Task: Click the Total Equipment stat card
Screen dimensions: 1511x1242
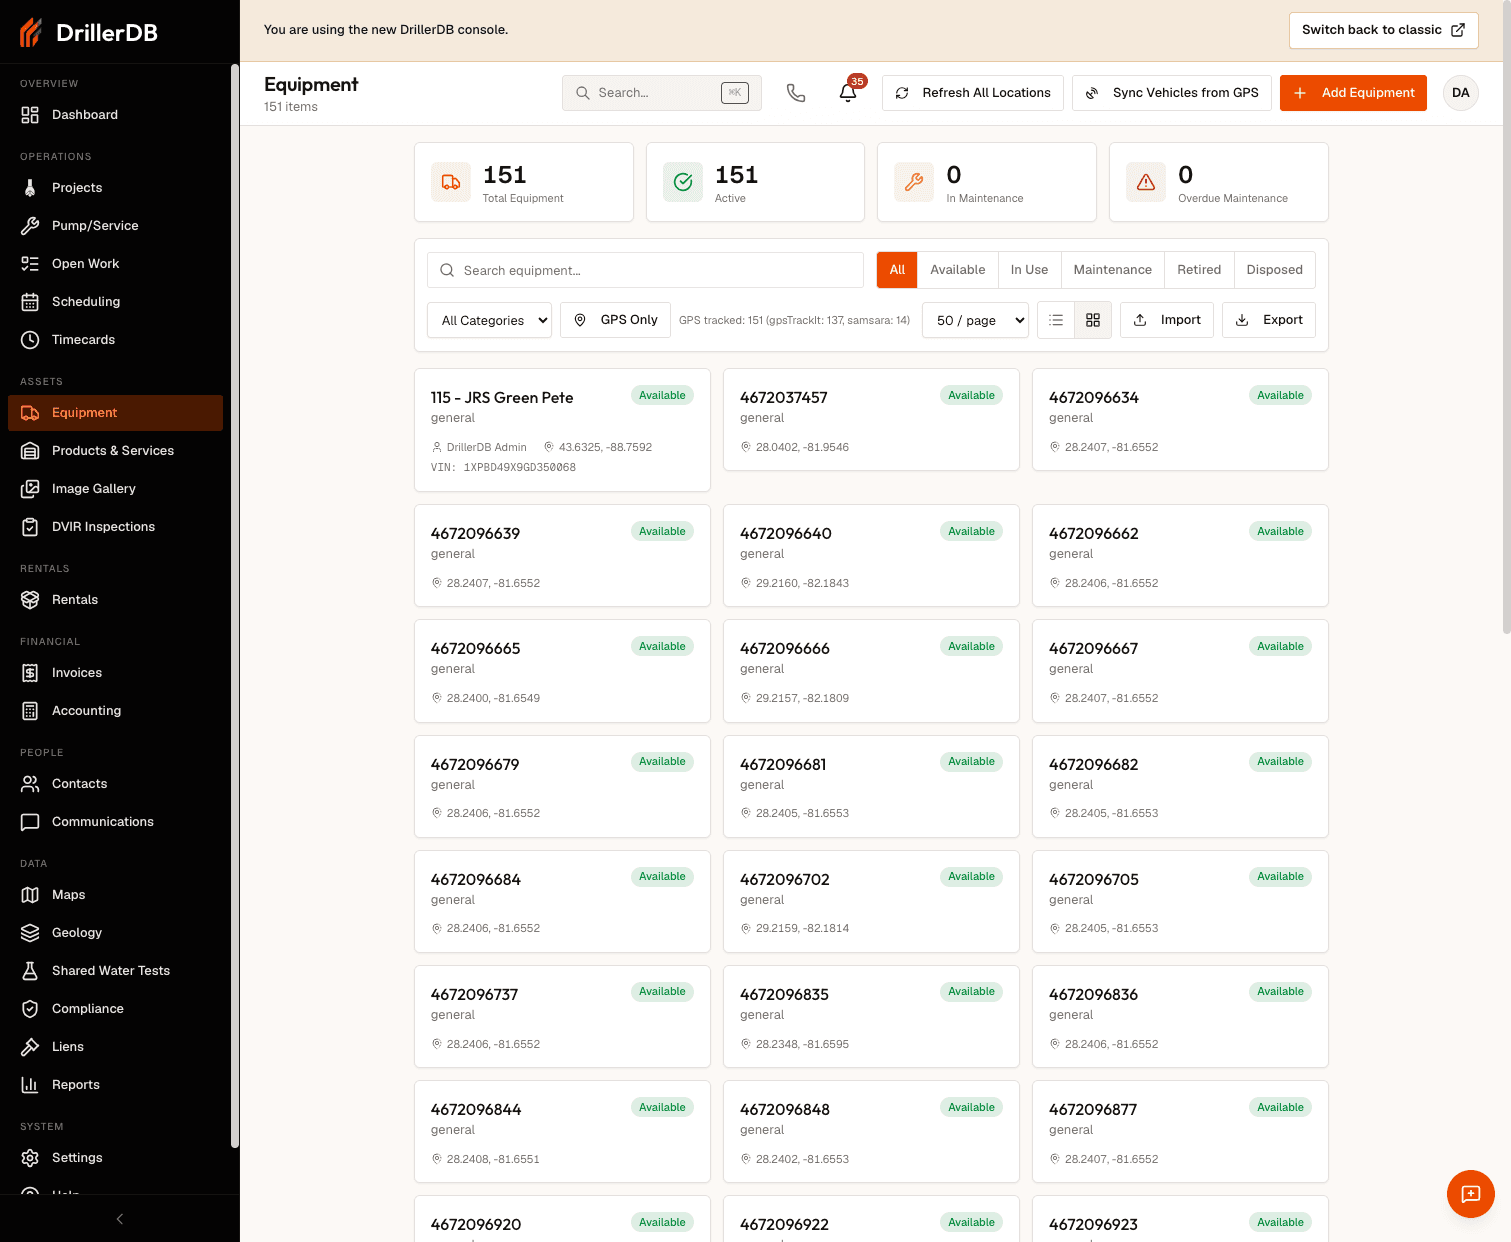Action: [524, 182]
